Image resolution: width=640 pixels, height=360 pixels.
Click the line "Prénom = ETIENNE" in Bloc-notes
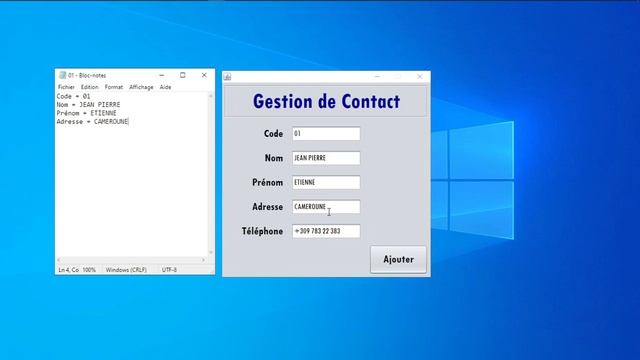point(87,113)
